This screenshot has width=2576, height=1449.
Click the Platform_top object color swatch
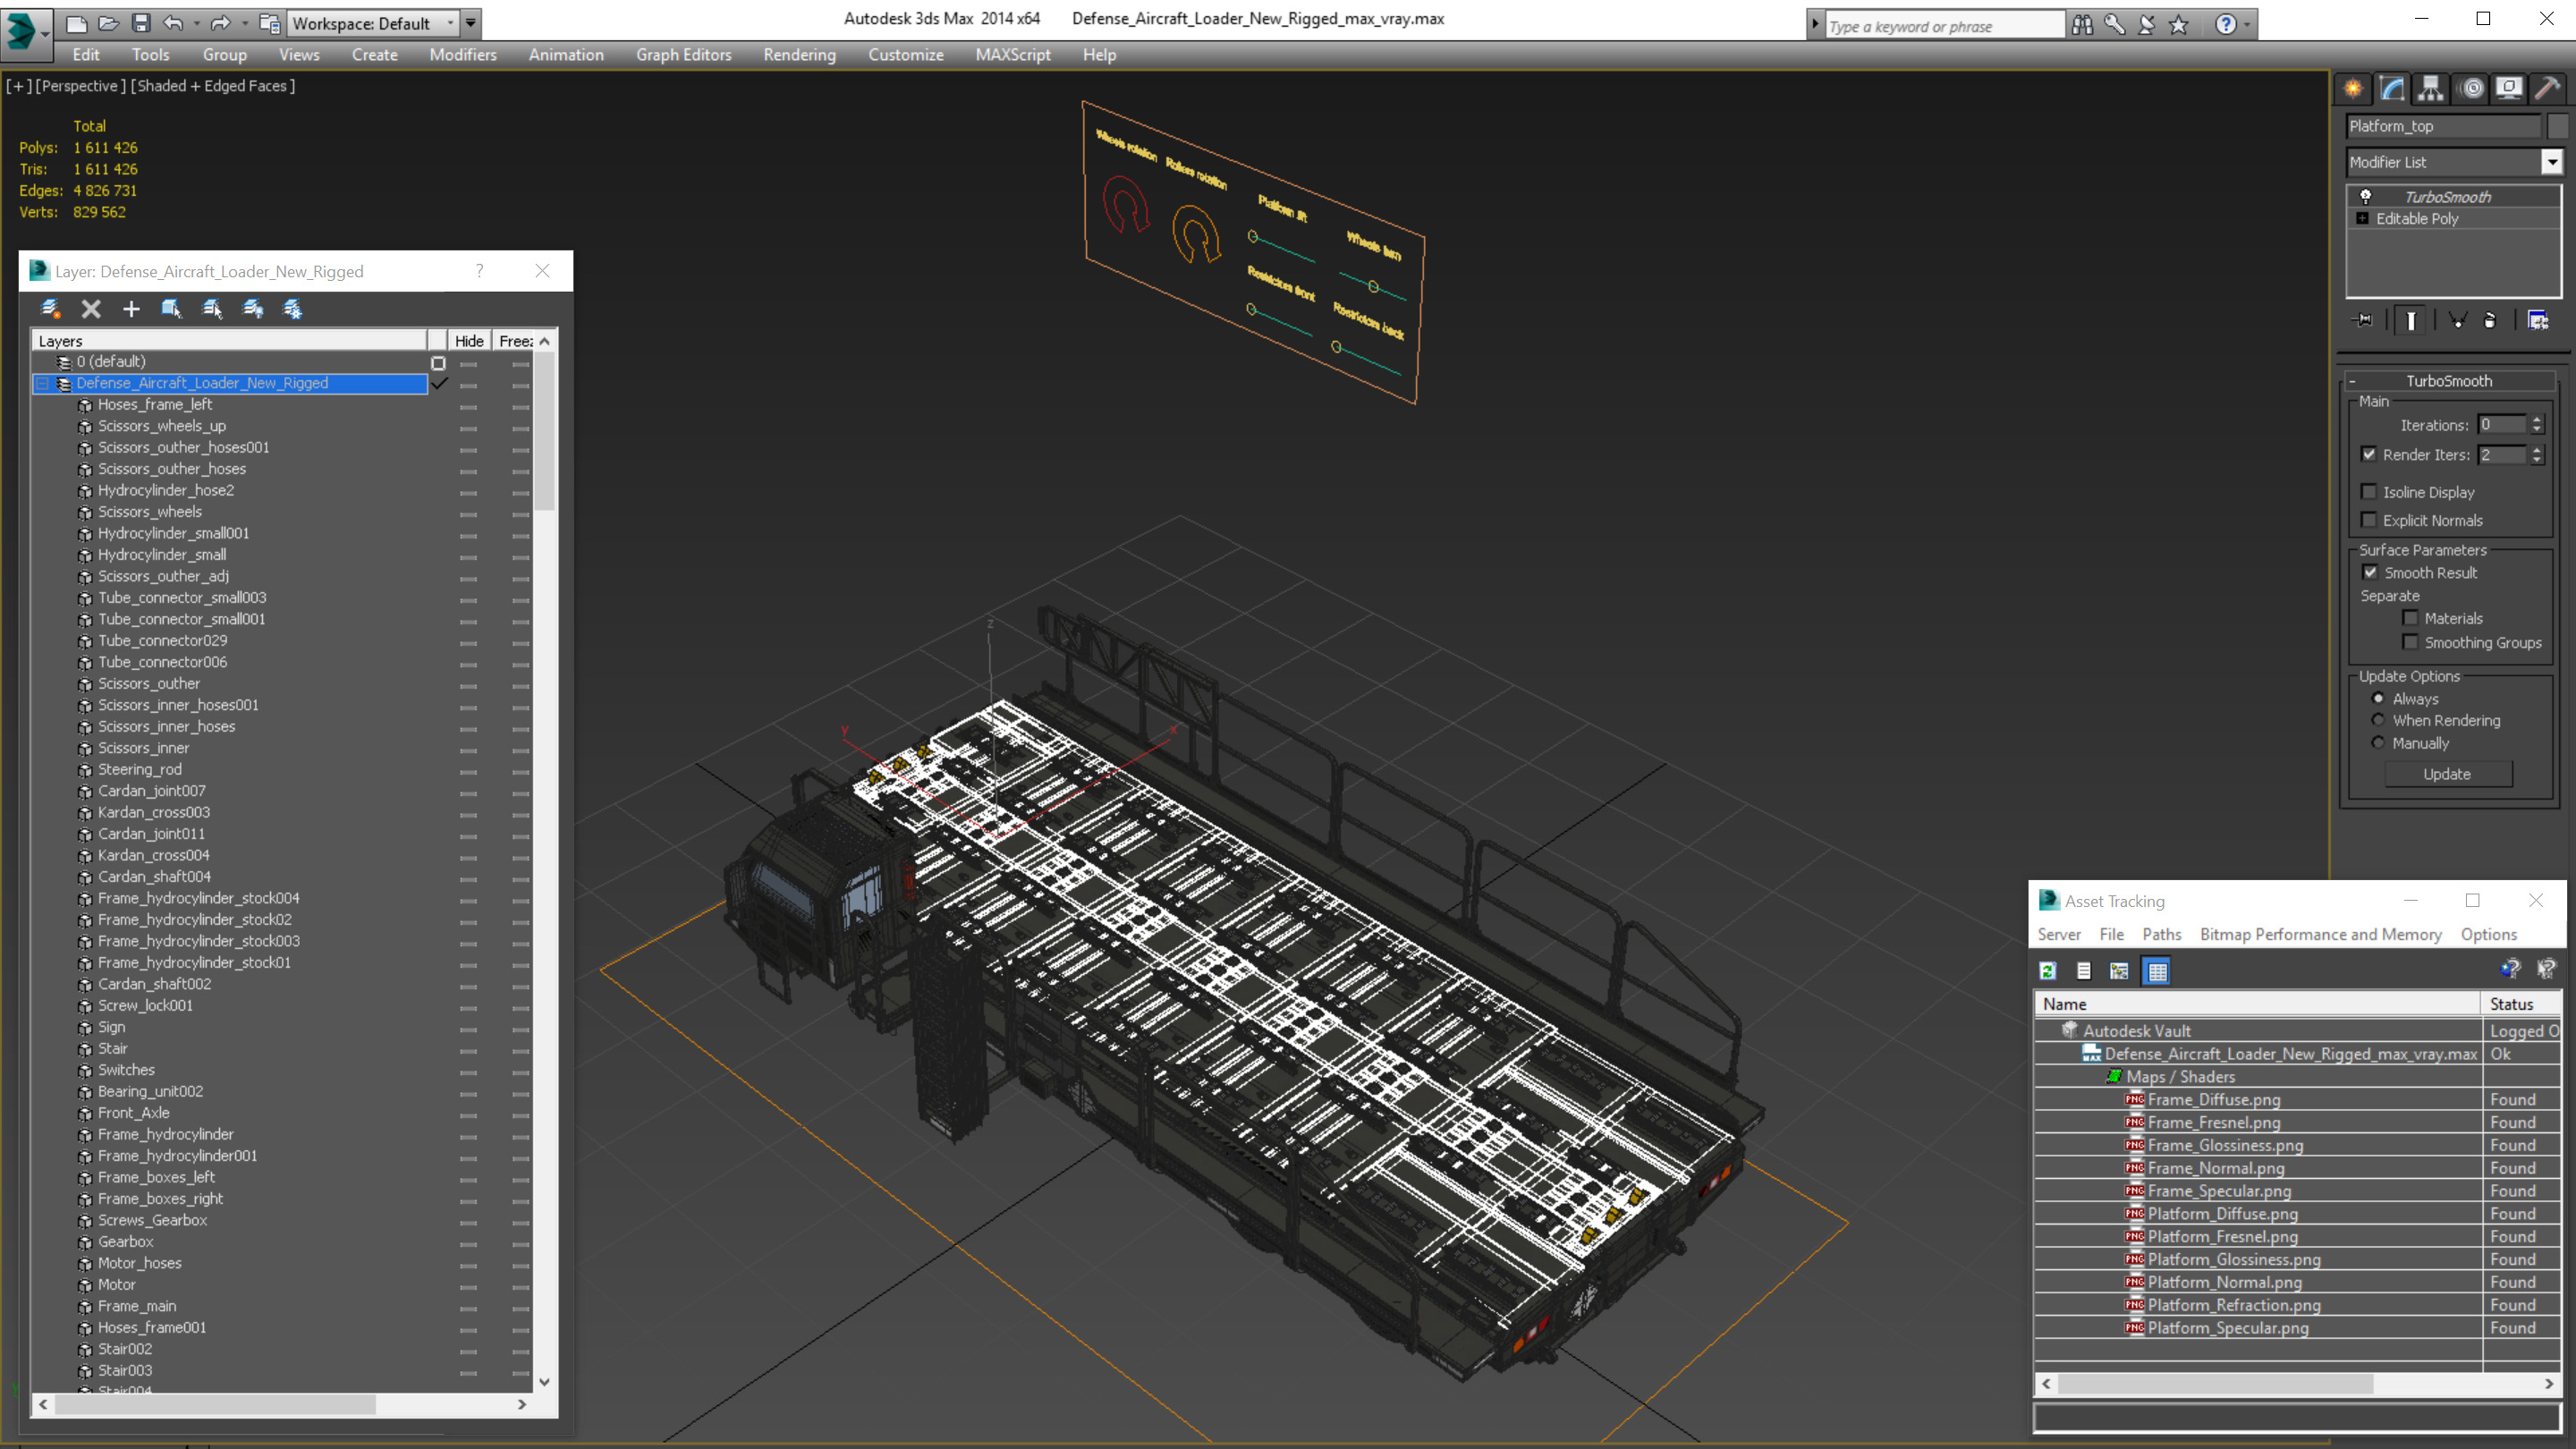pyautogui.click(x=2558, y=126)
